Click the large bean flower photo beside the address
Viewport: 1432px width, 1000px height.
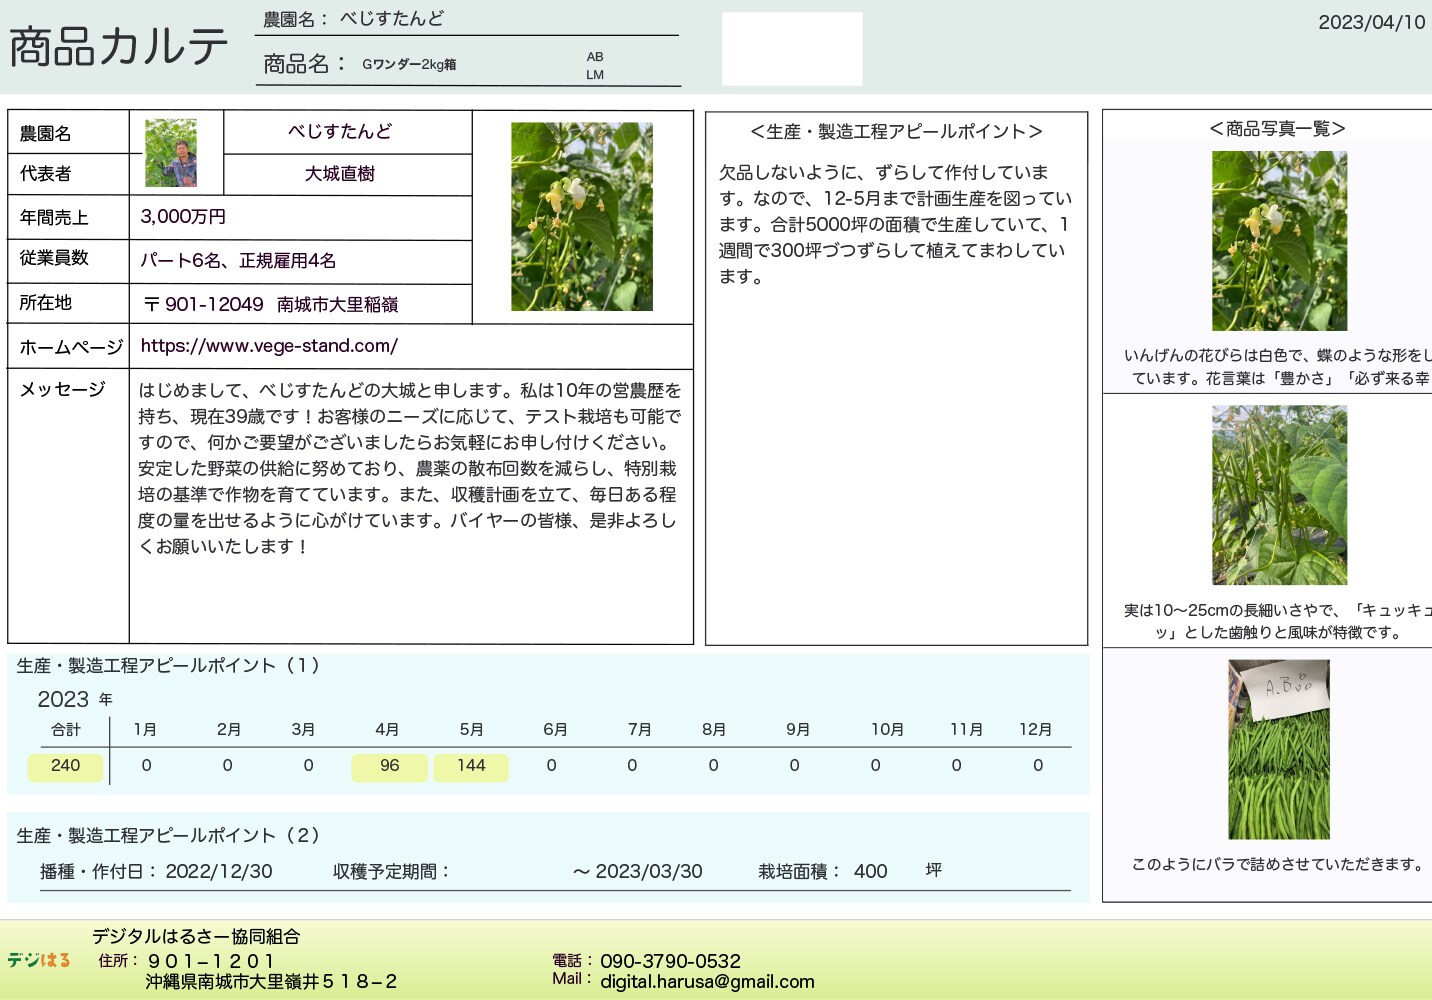tap(581, 216)
